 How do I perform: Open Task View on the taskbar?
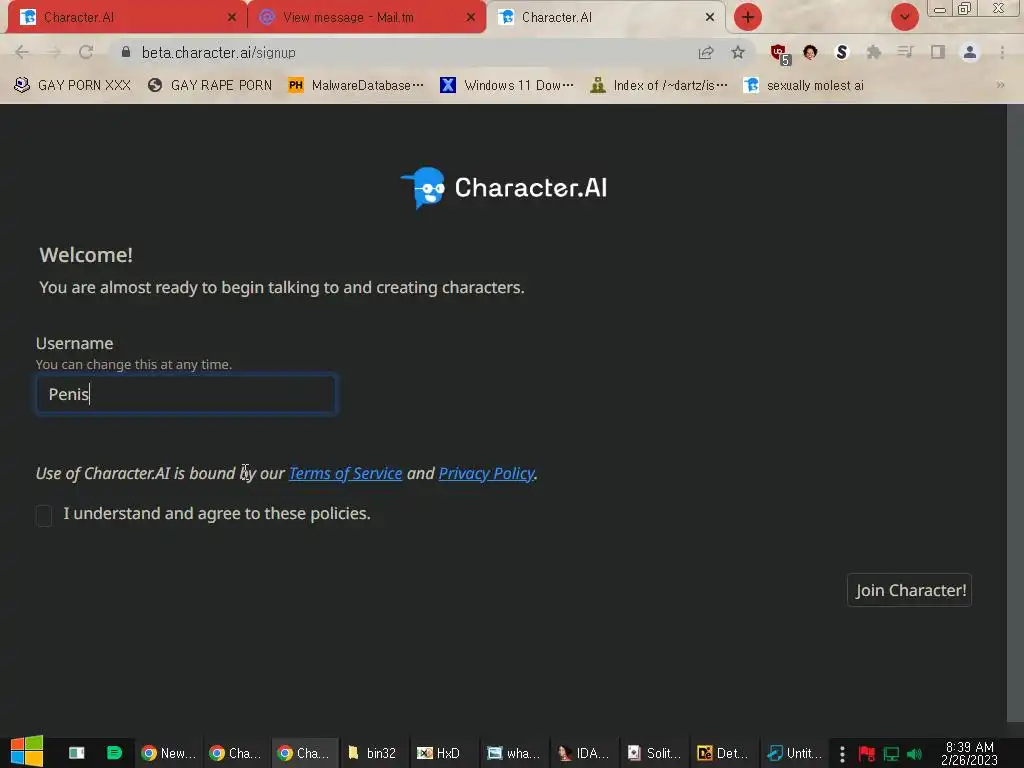76,753
